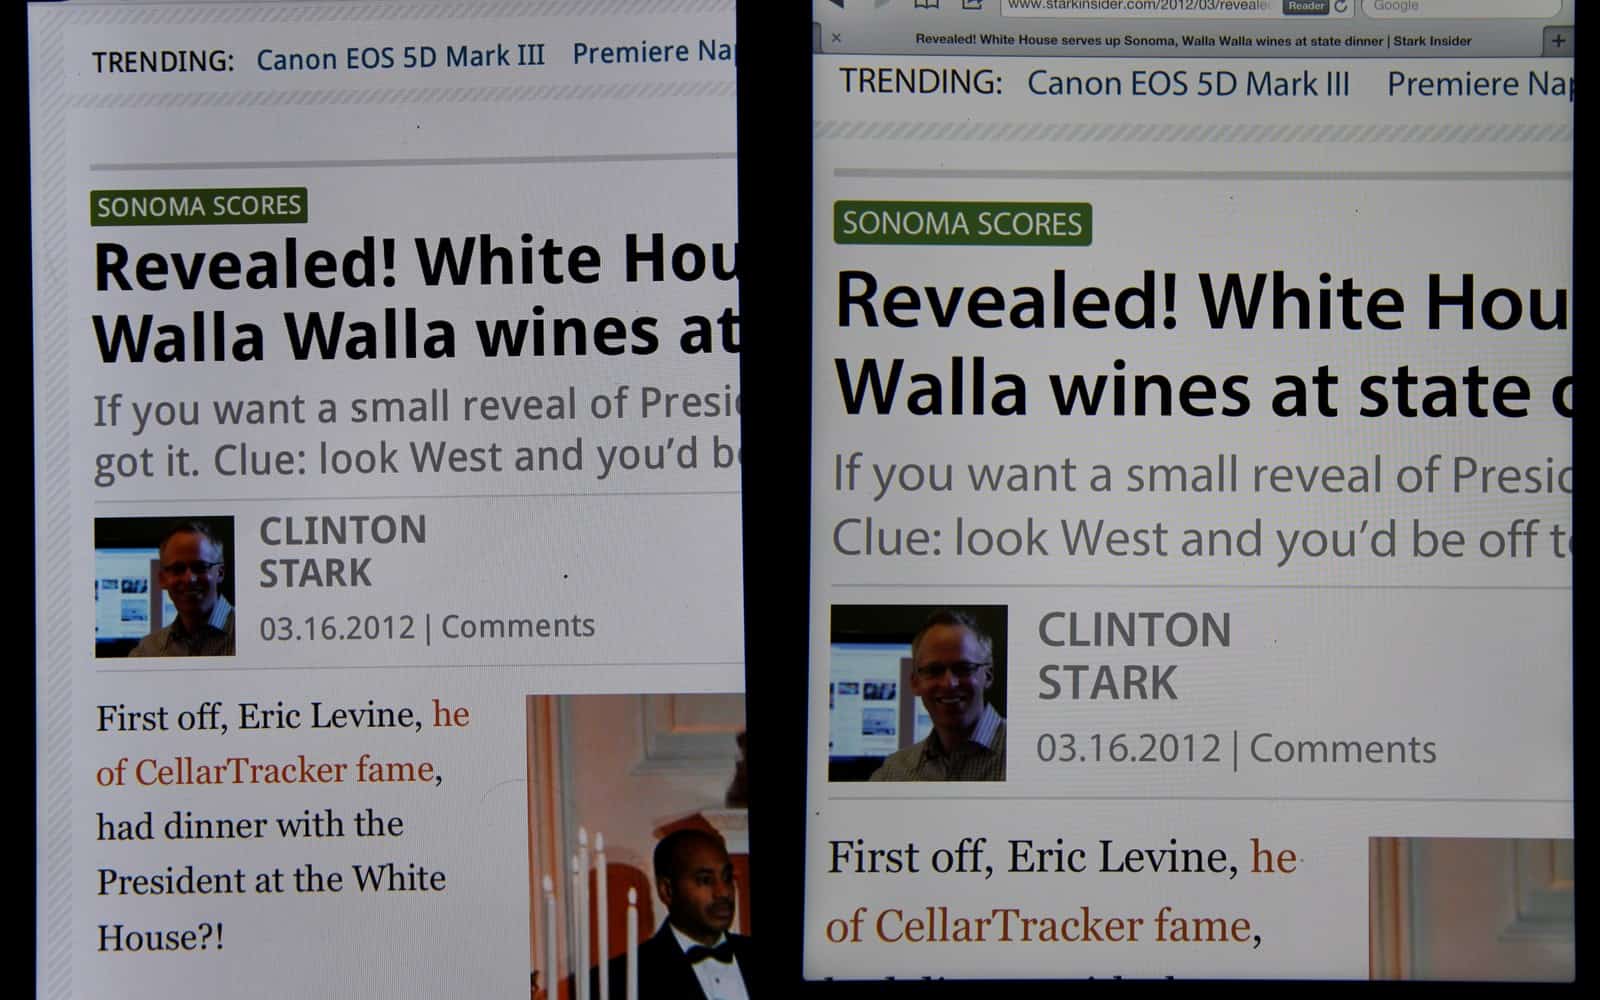Open a new tab with the plus button
This screenshot has height=1000, width=1600.
tap(1557, 41)
